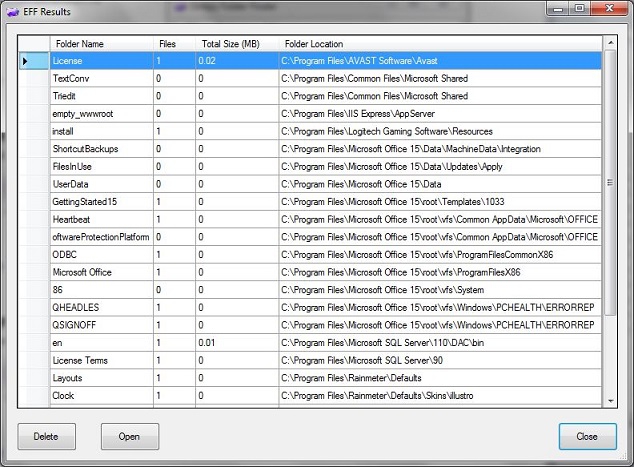Screen dimensions: 634x467
Task: Click the SQL Server\90 location cell
Action: point(440,360)
